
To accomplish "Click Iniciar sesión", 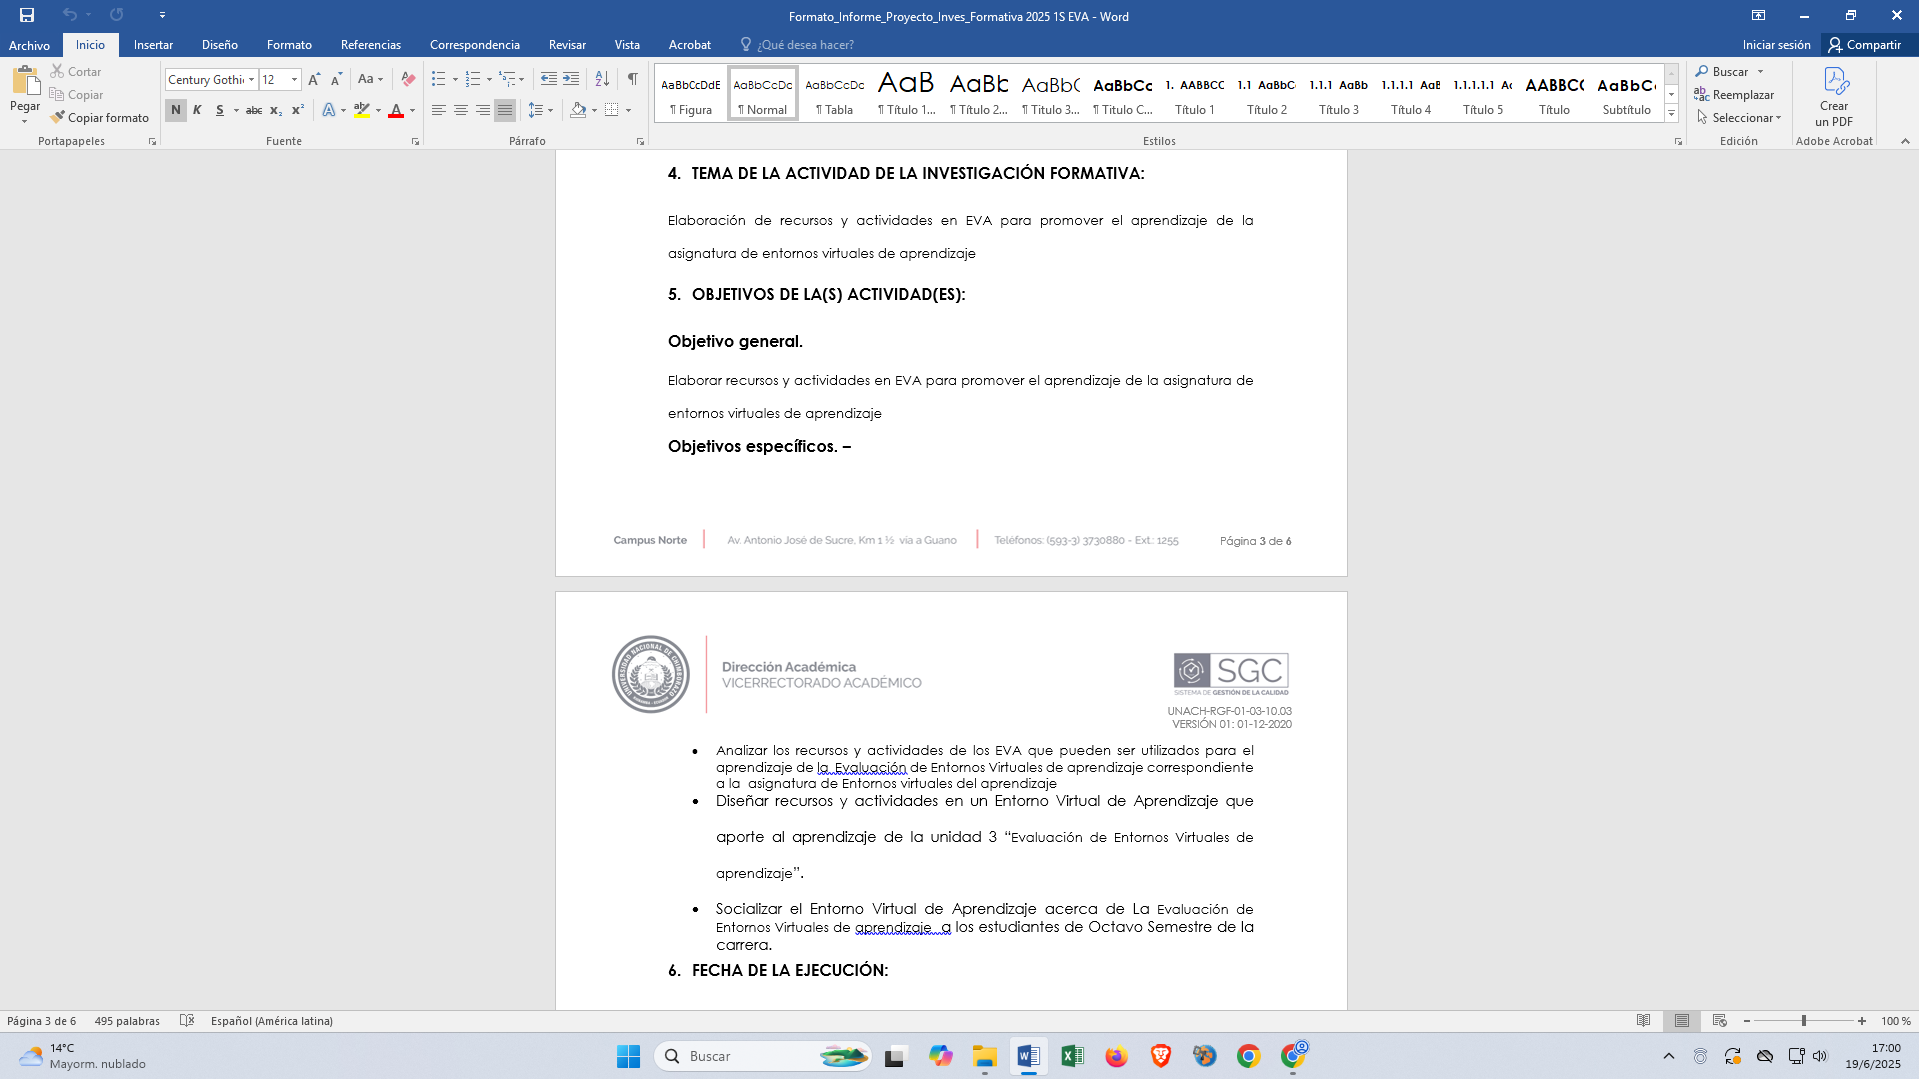I will (1776, 45).
